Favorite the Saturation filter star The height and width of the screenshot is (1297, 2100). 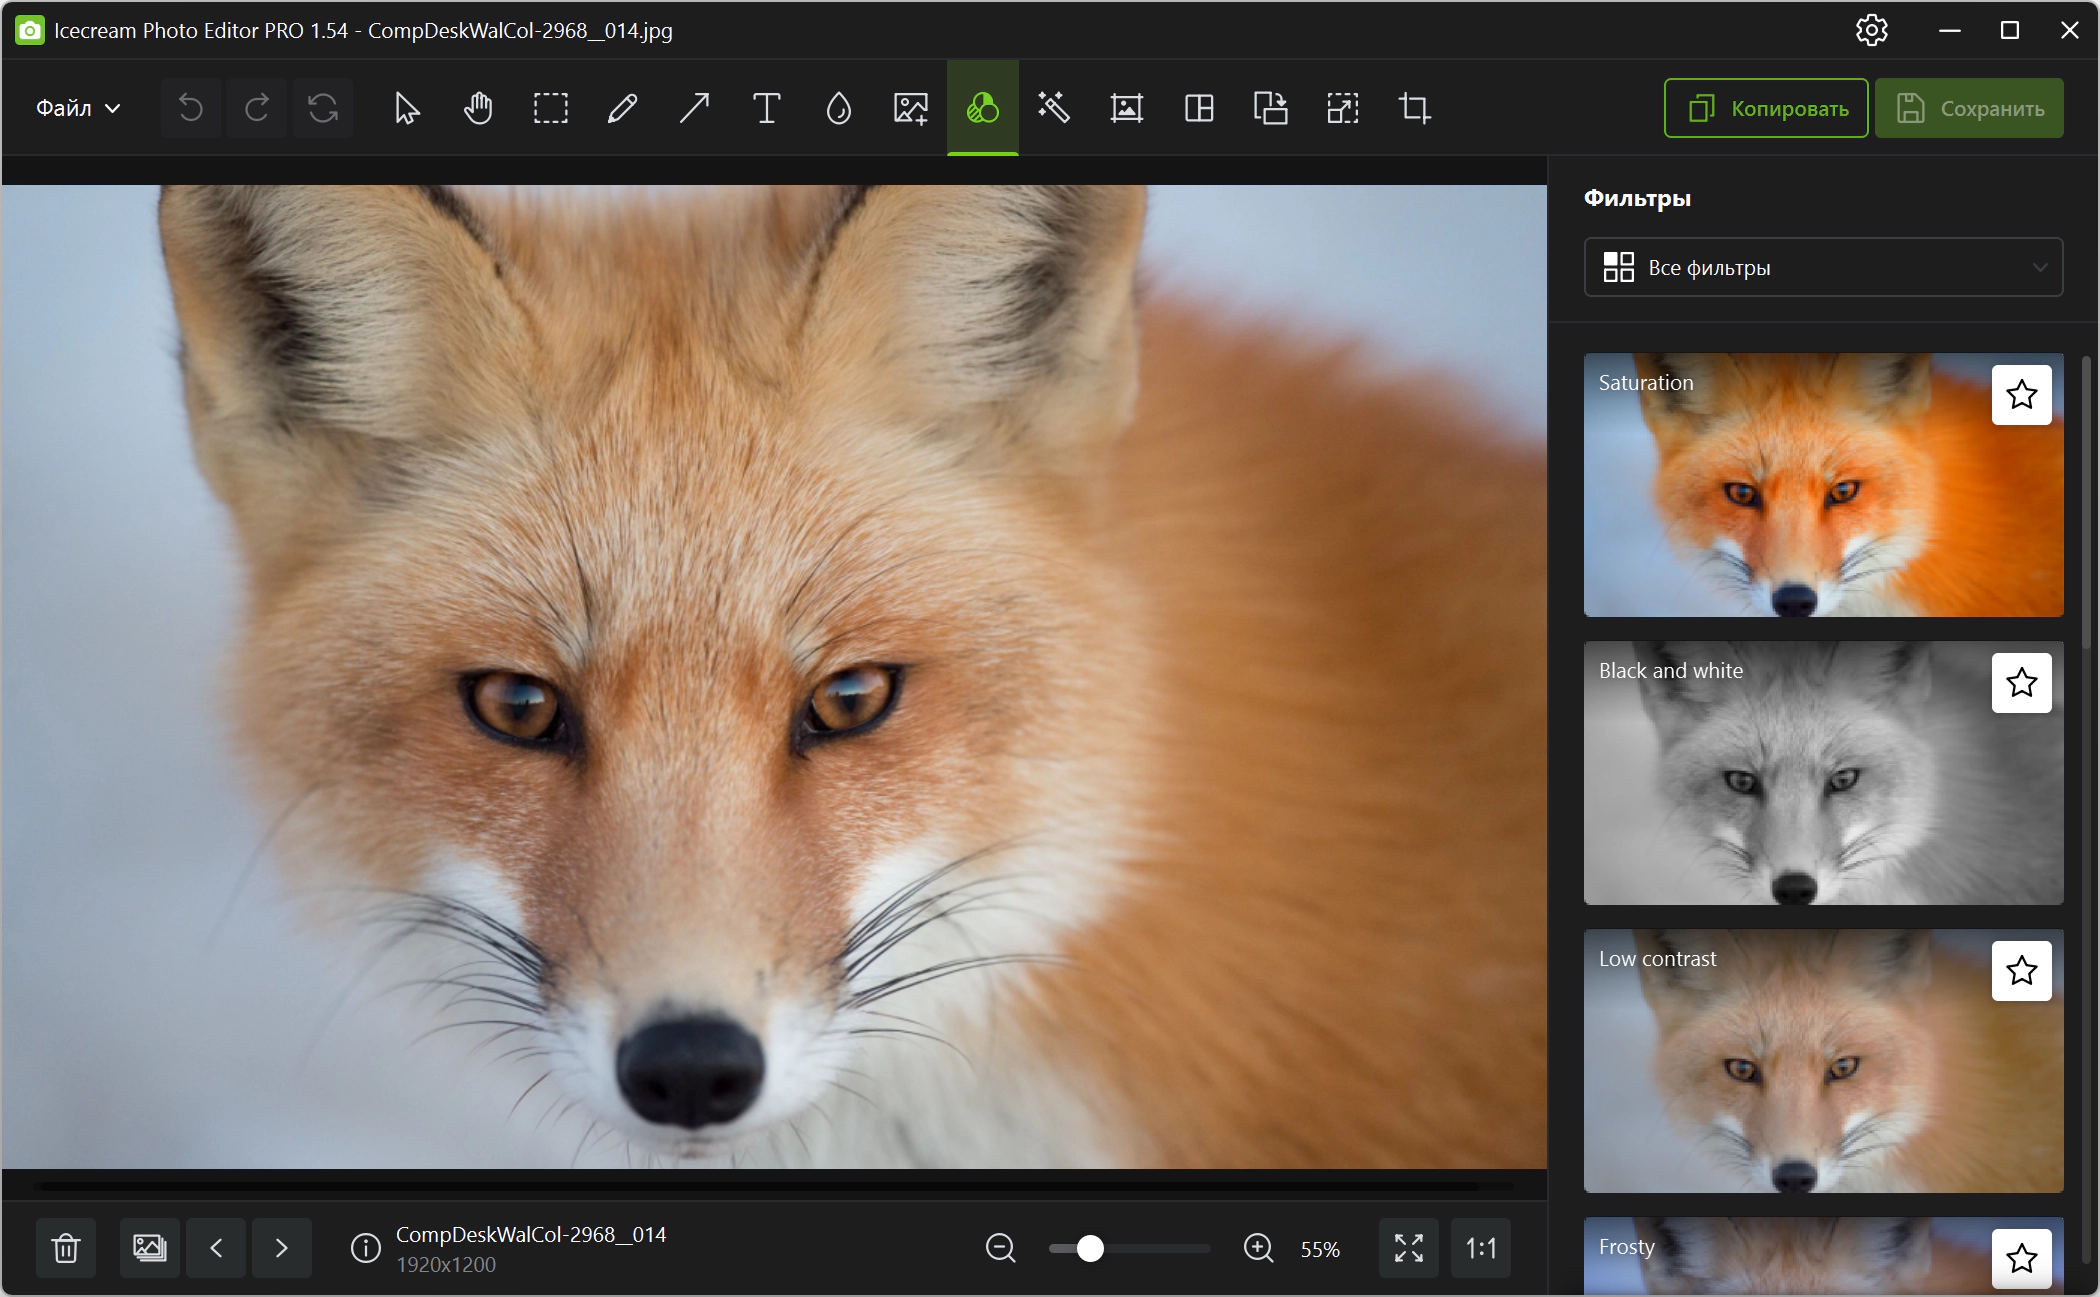(x=2021, y=395)
